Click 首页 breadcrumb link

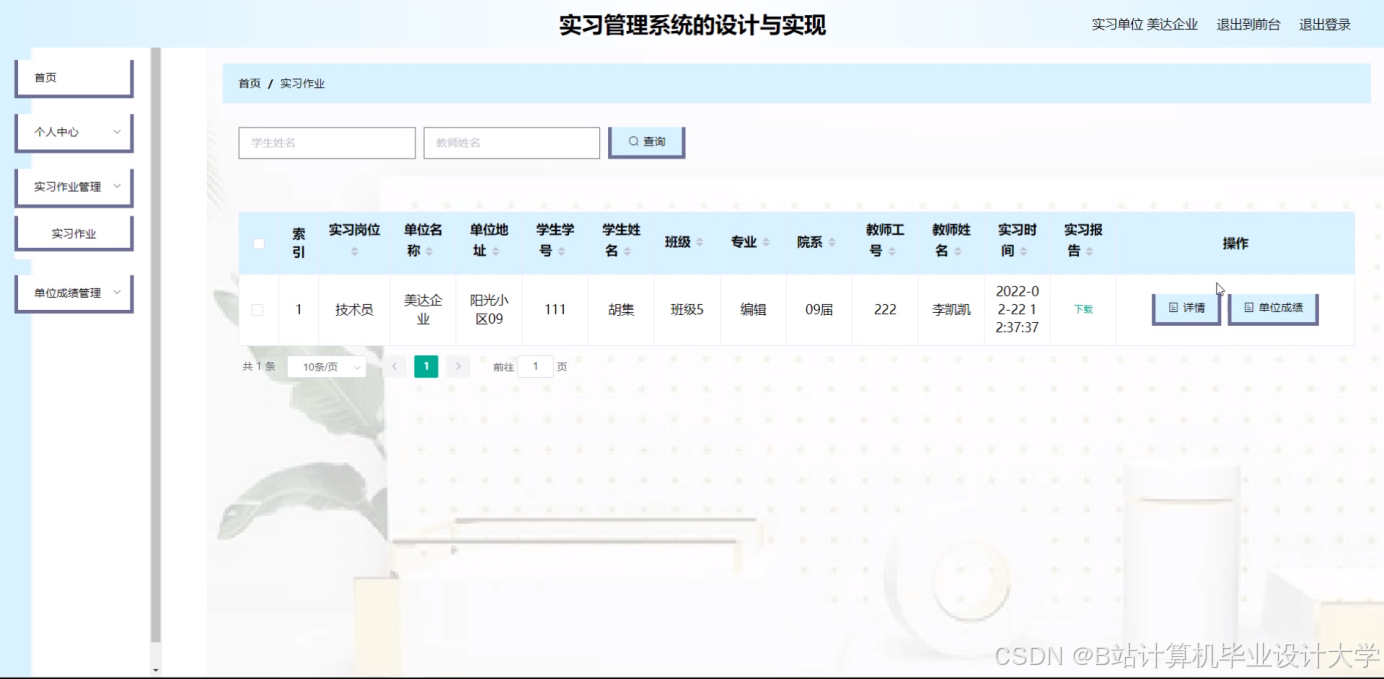[249, 84]
